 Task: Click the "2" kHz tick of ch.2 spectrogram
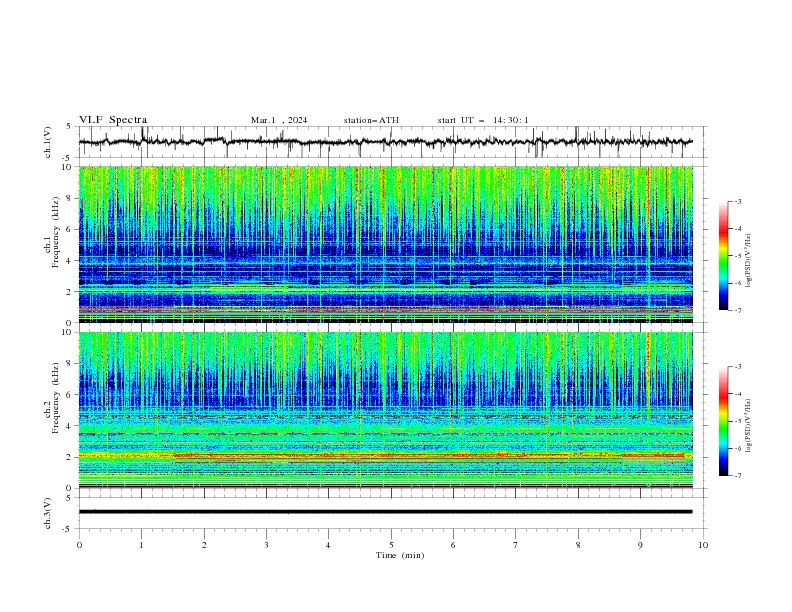[70, 457]
